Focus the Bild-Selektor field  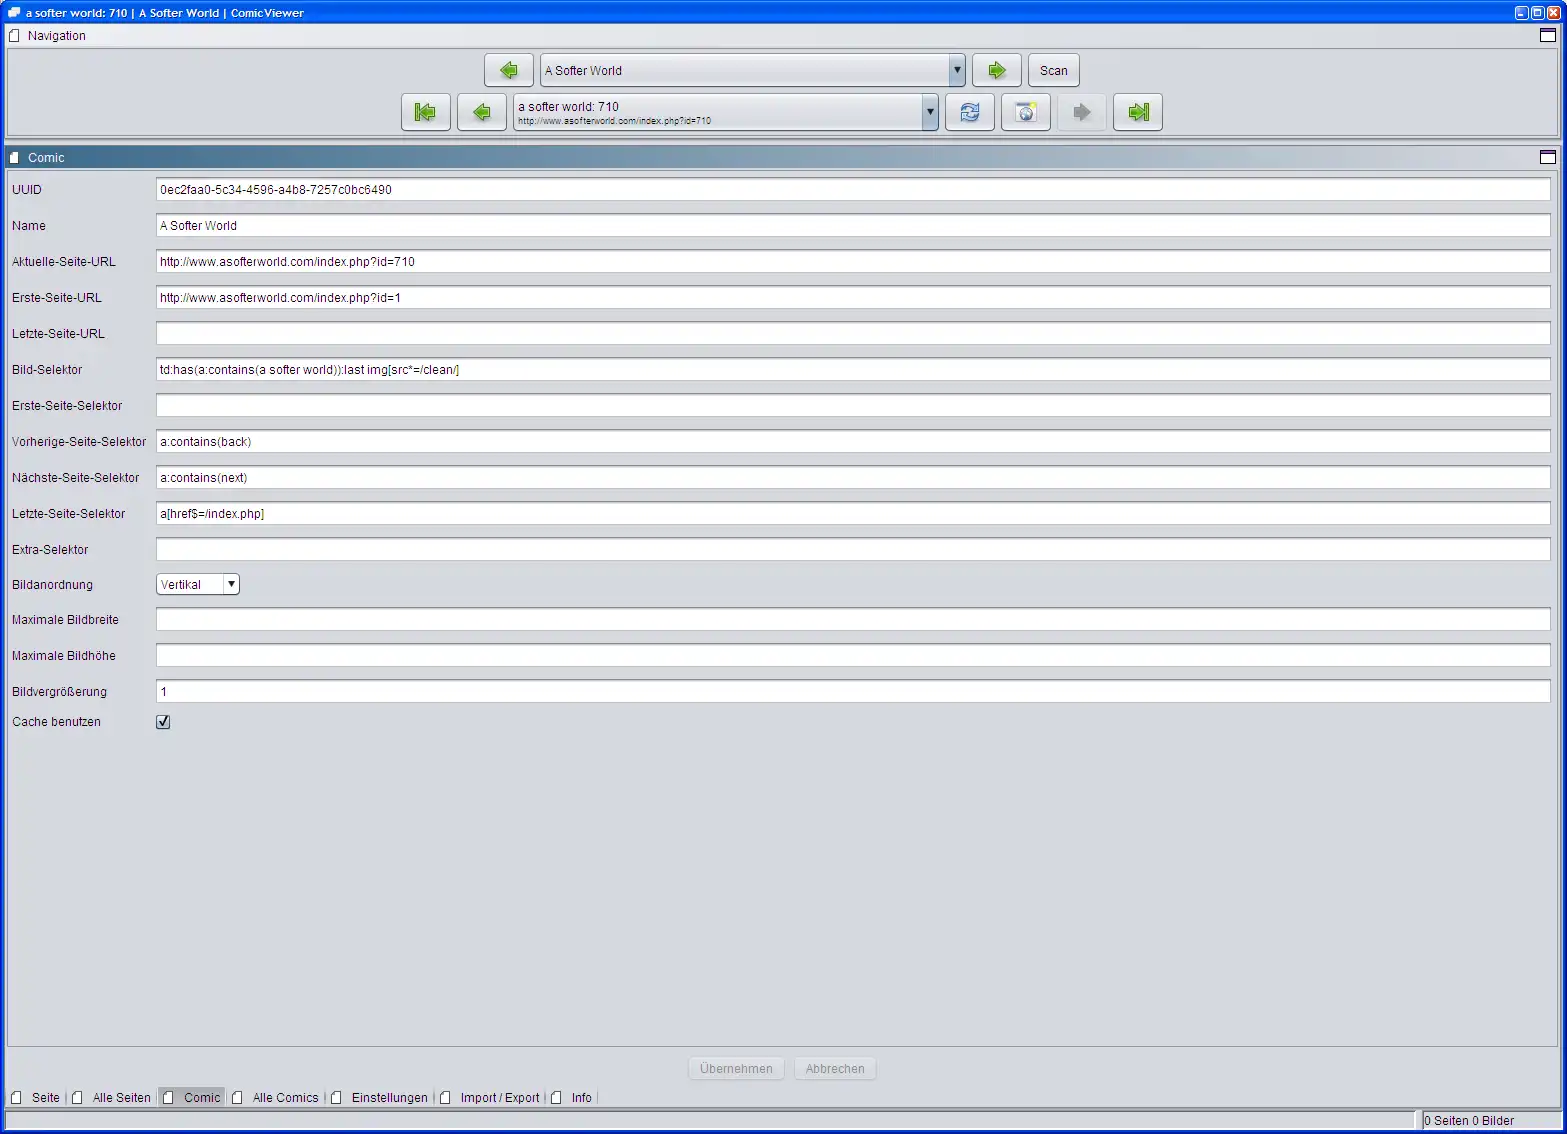tap(853, 369)
